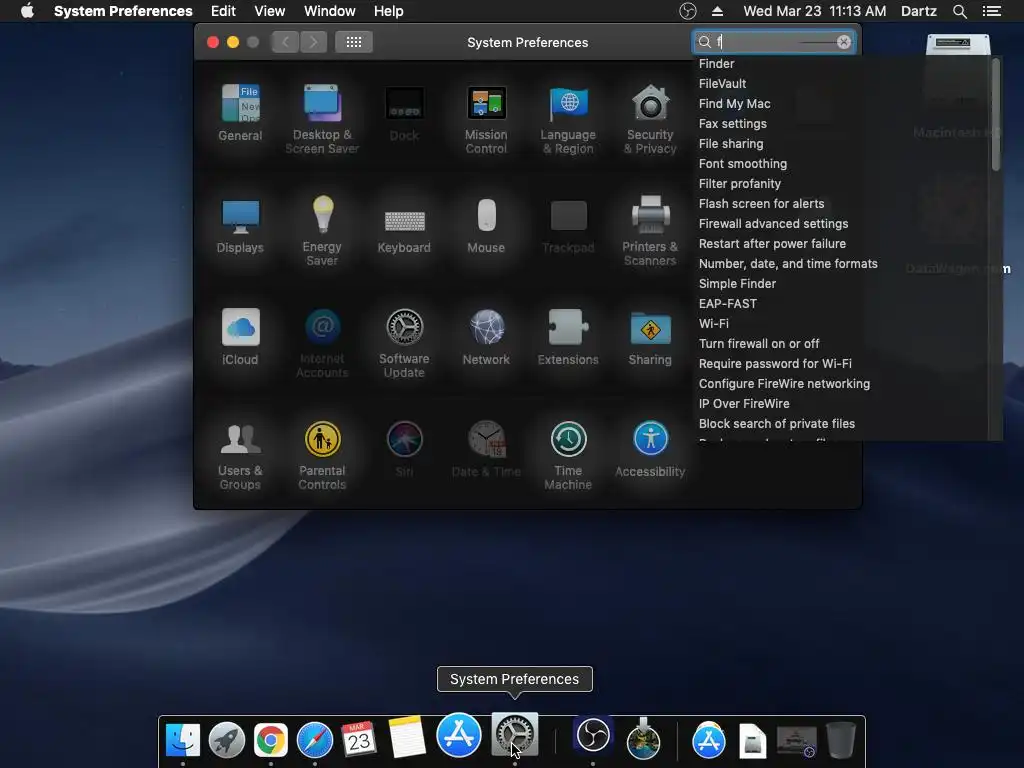Open Date & Time preferences

tap(486, 449)
